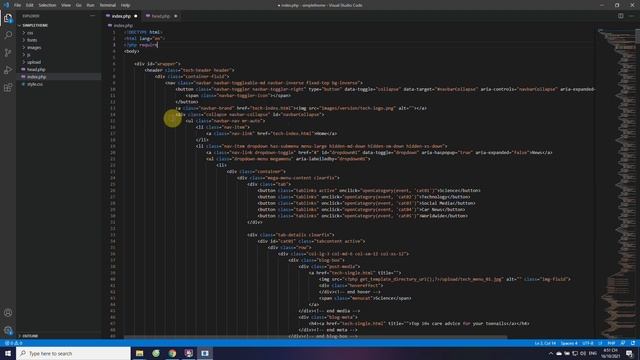
Task: Open the Extensions view
Action: (8, 88)
